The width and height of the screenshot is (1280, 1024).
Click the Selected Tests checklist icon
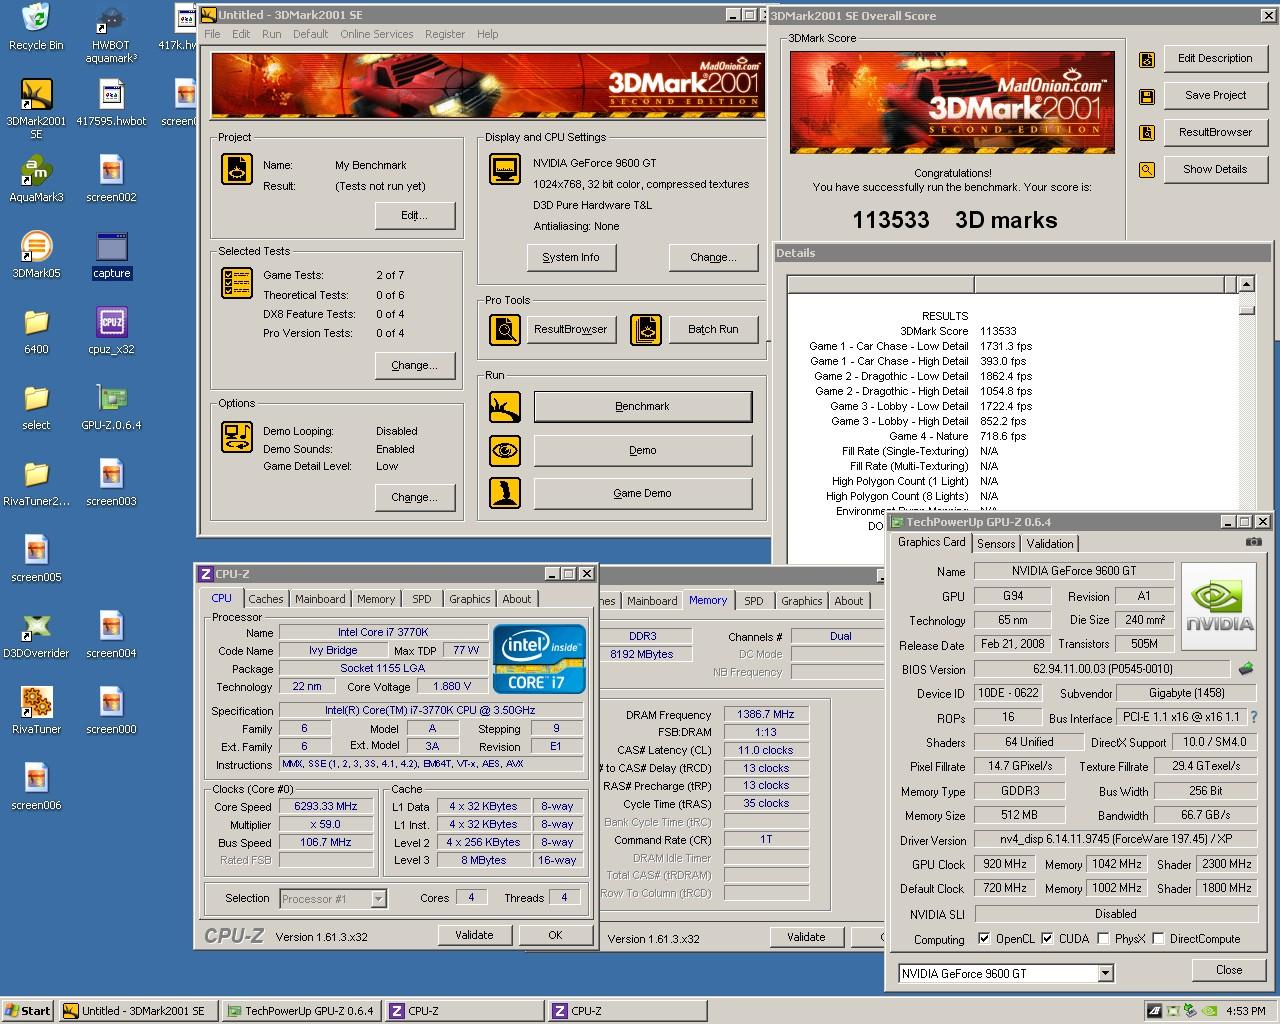[x=237, y=283]
